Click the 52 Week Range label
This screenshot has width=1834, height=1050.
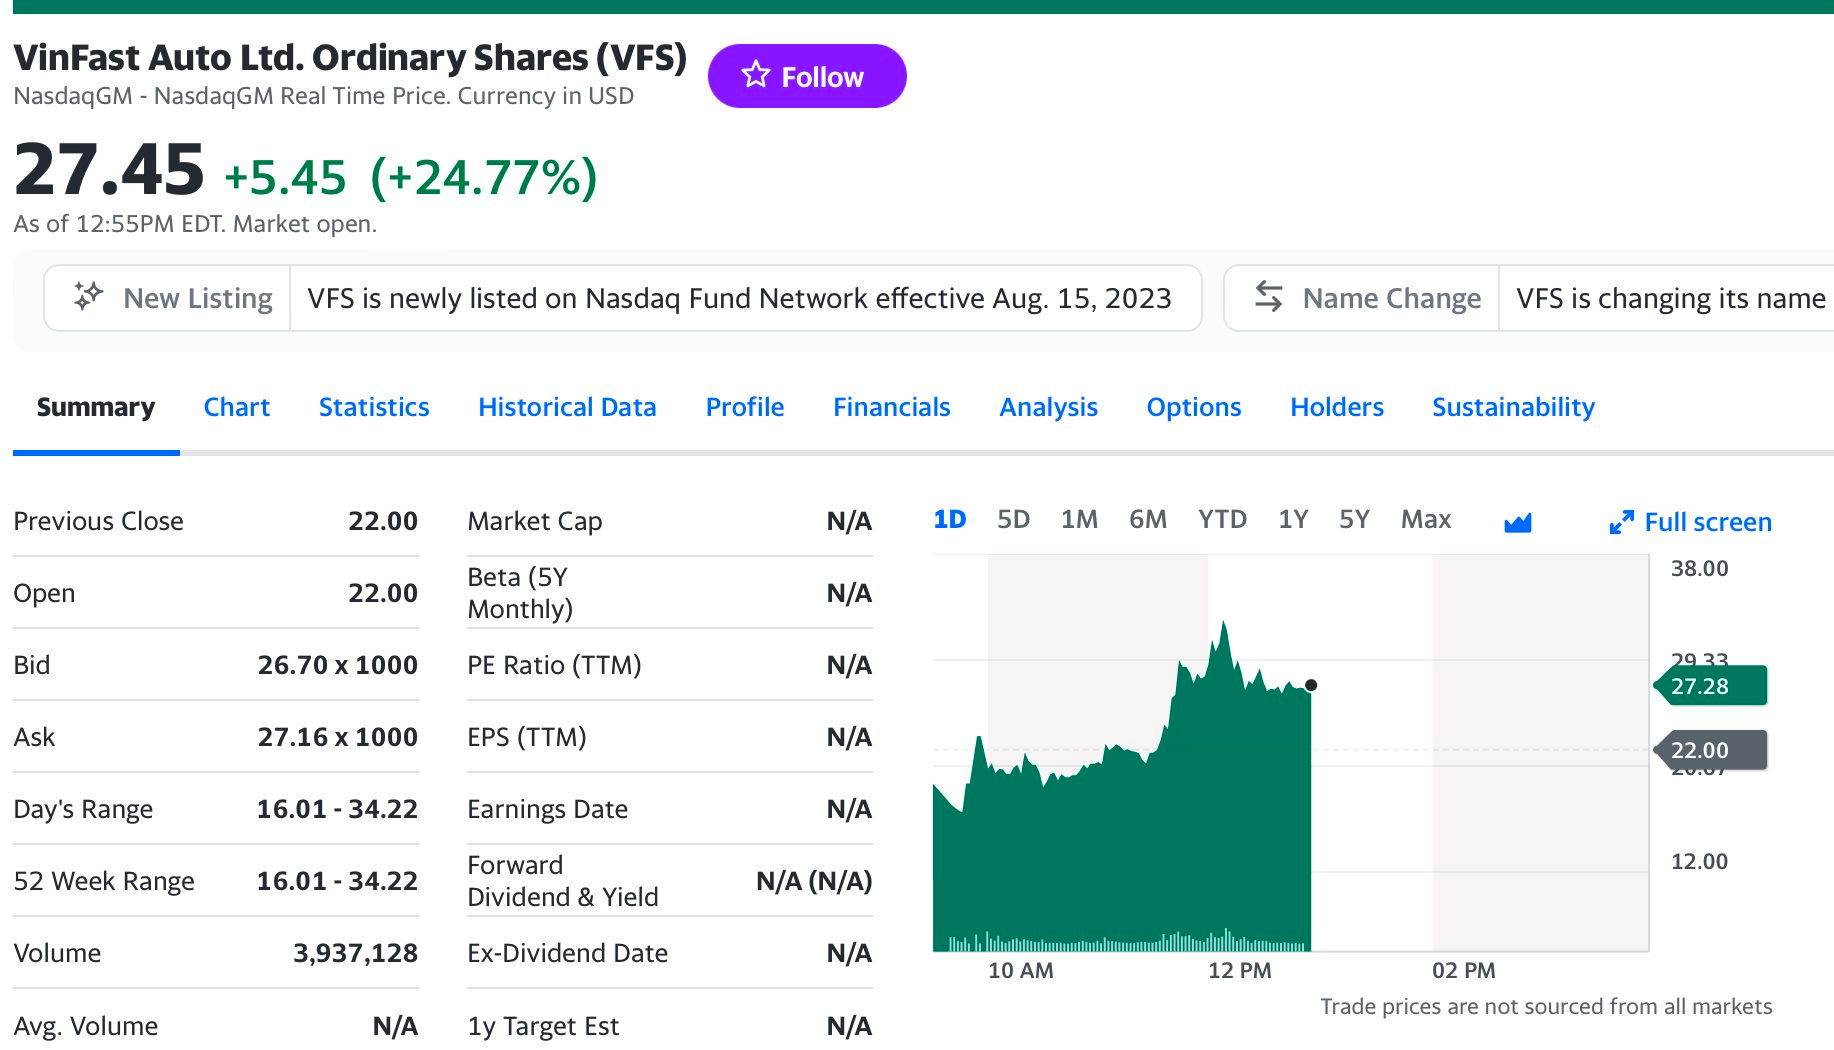pos(104,881)
